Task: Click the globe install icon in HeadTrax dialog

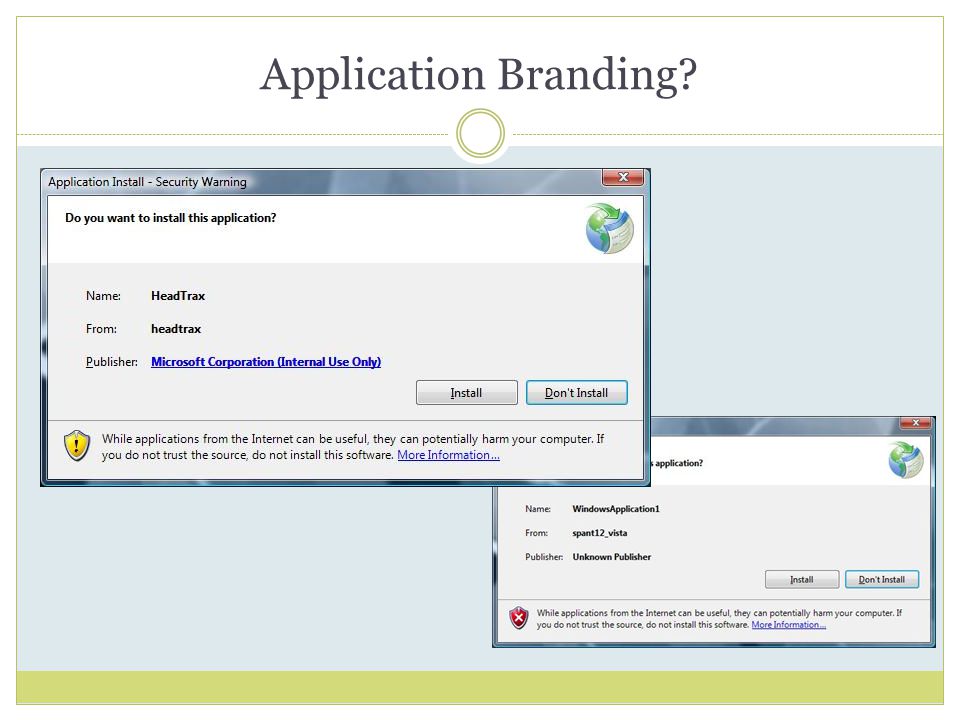Action: [609, 228]
